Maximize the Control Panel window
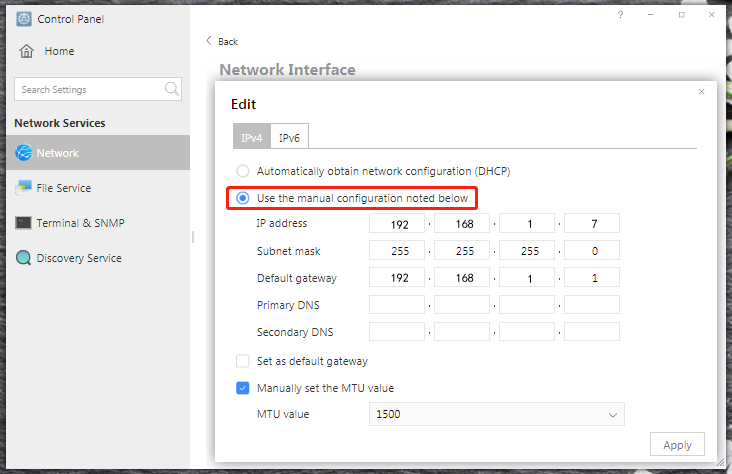The width and height of the screenshot is (732, 474). [682, 15]
